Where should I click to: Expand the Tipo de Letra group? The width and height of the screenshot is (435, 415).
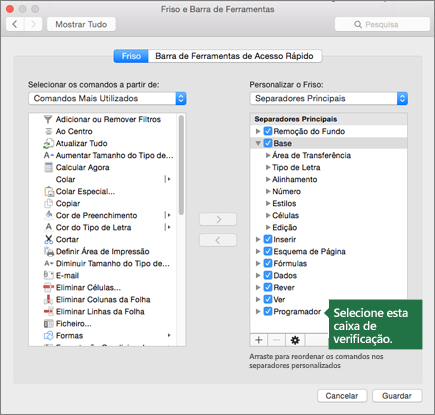[x=268, y=167]
